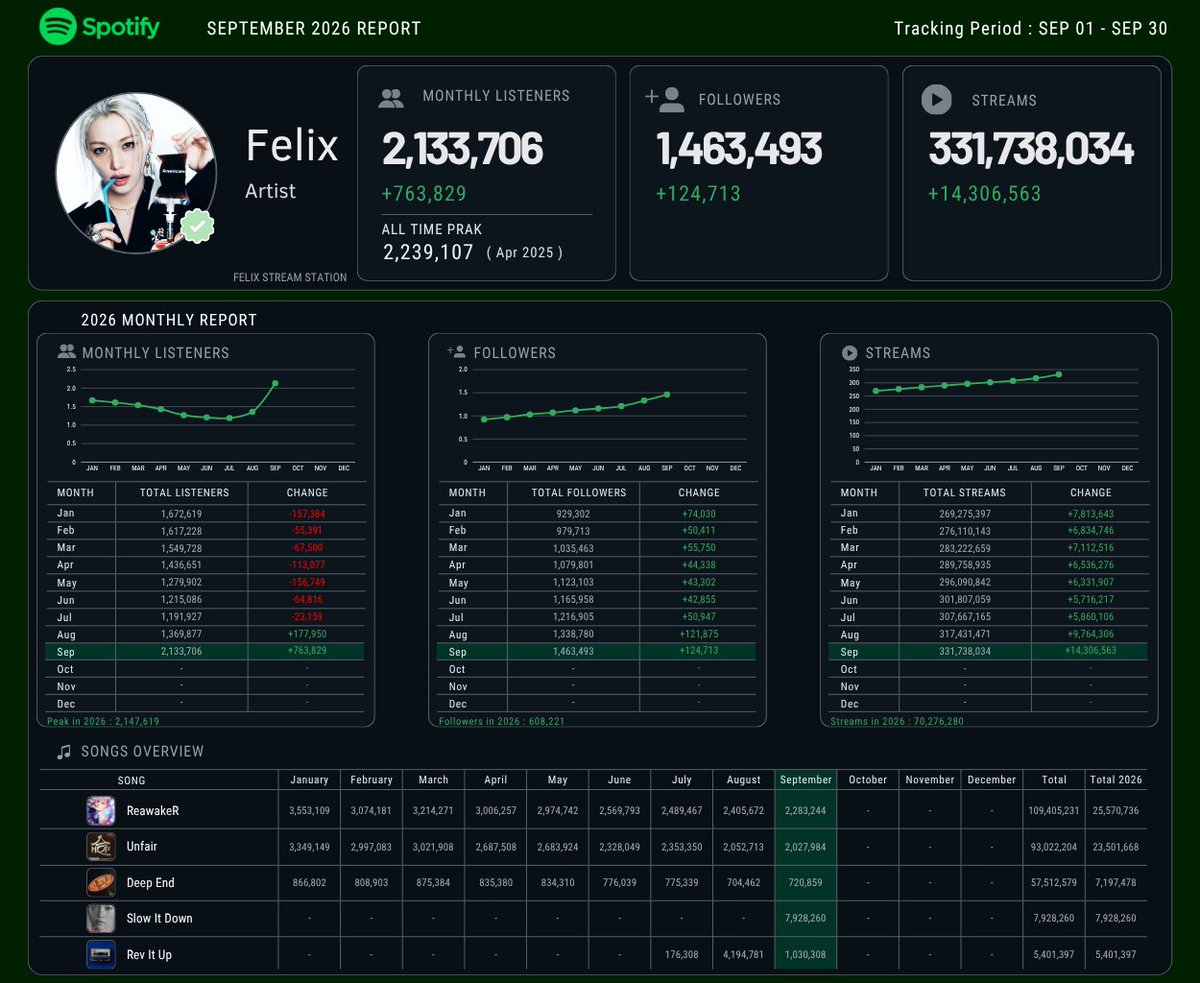
Task: Click the Tracking Period SEP 01 - SEP 30 text
Action: tap(1031, 27)
